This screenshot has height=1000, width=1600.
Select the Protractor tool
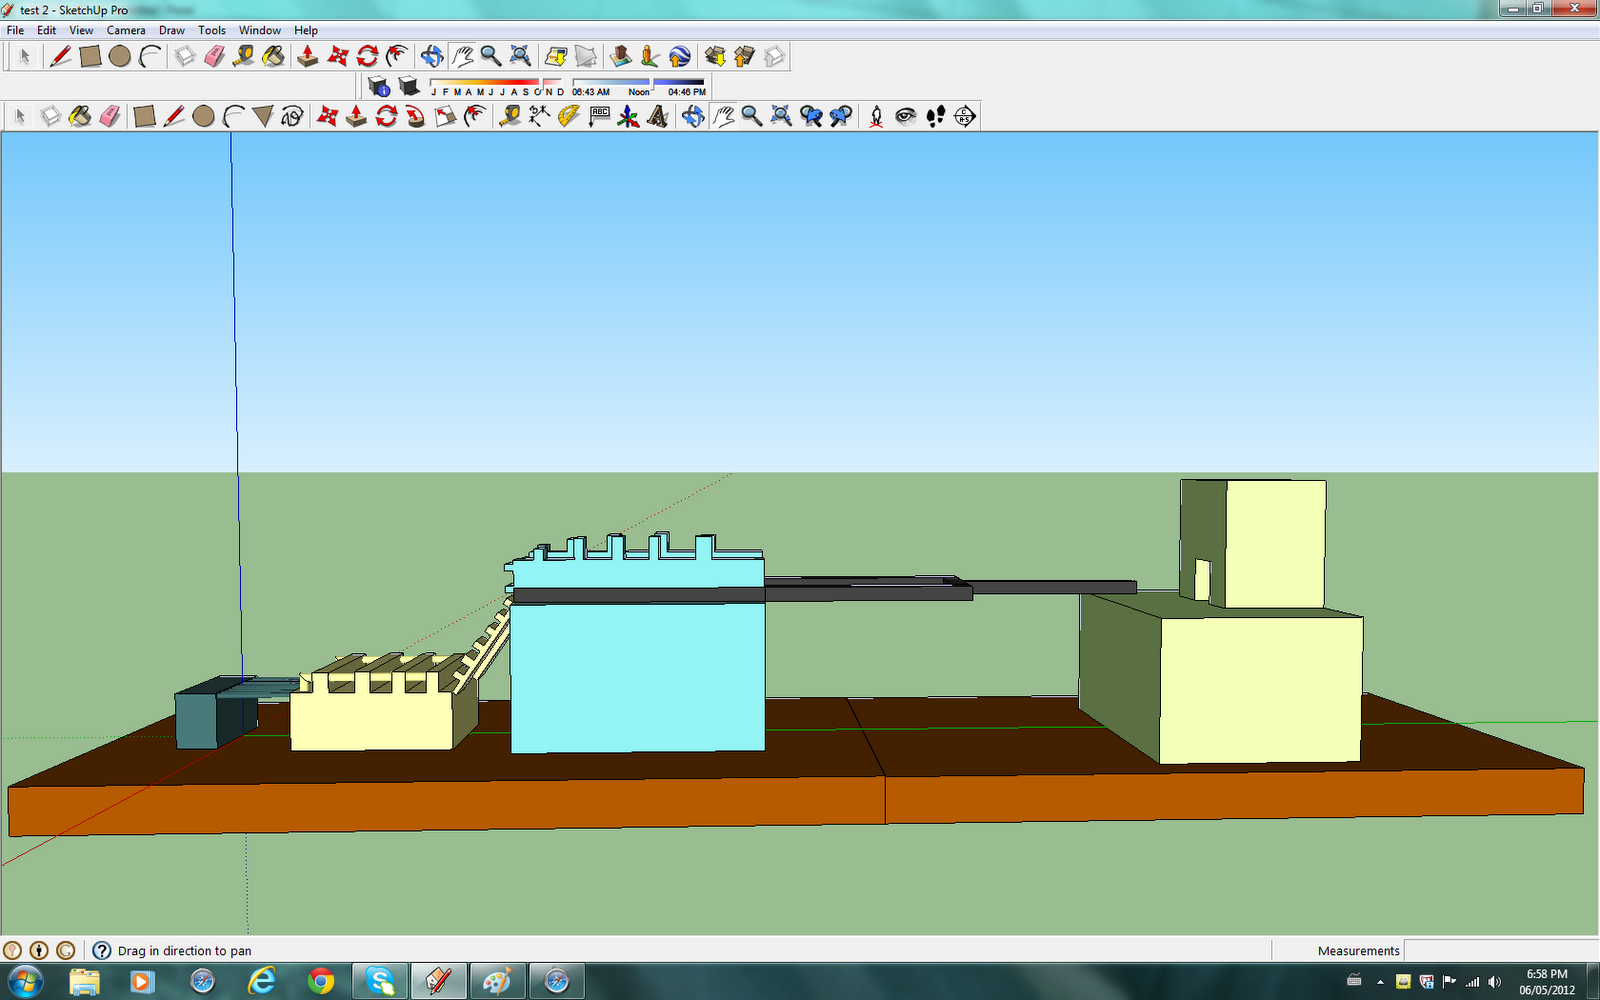point(569,117)
